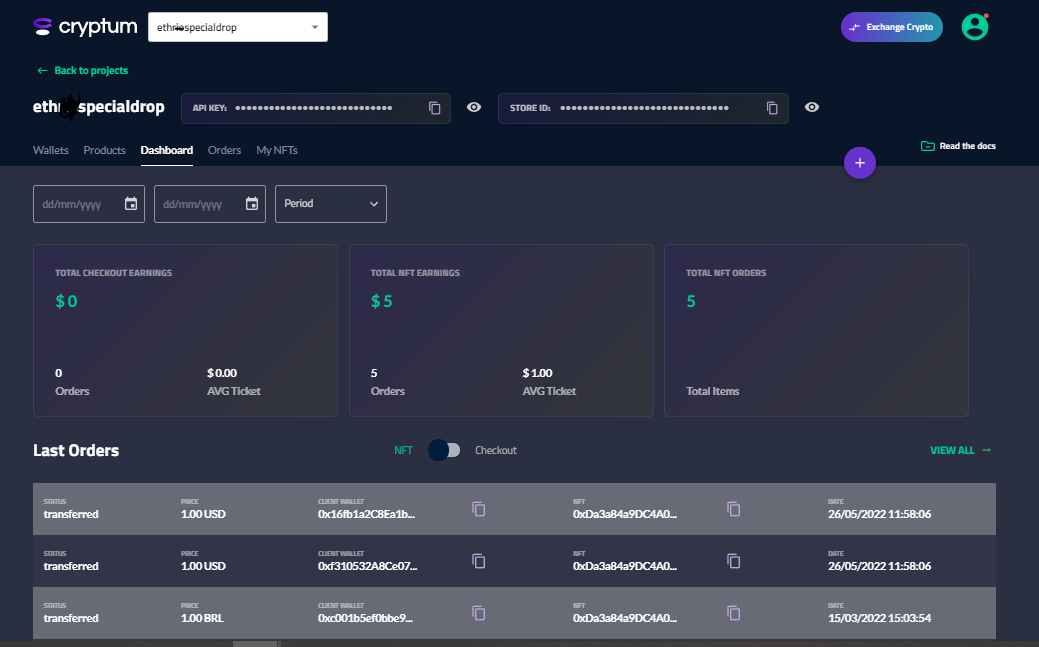Image resolution: width=1039 pixels, height=647 pixels.
Task: Open the project selector dropdown
Action: click(x=238, y=27)
